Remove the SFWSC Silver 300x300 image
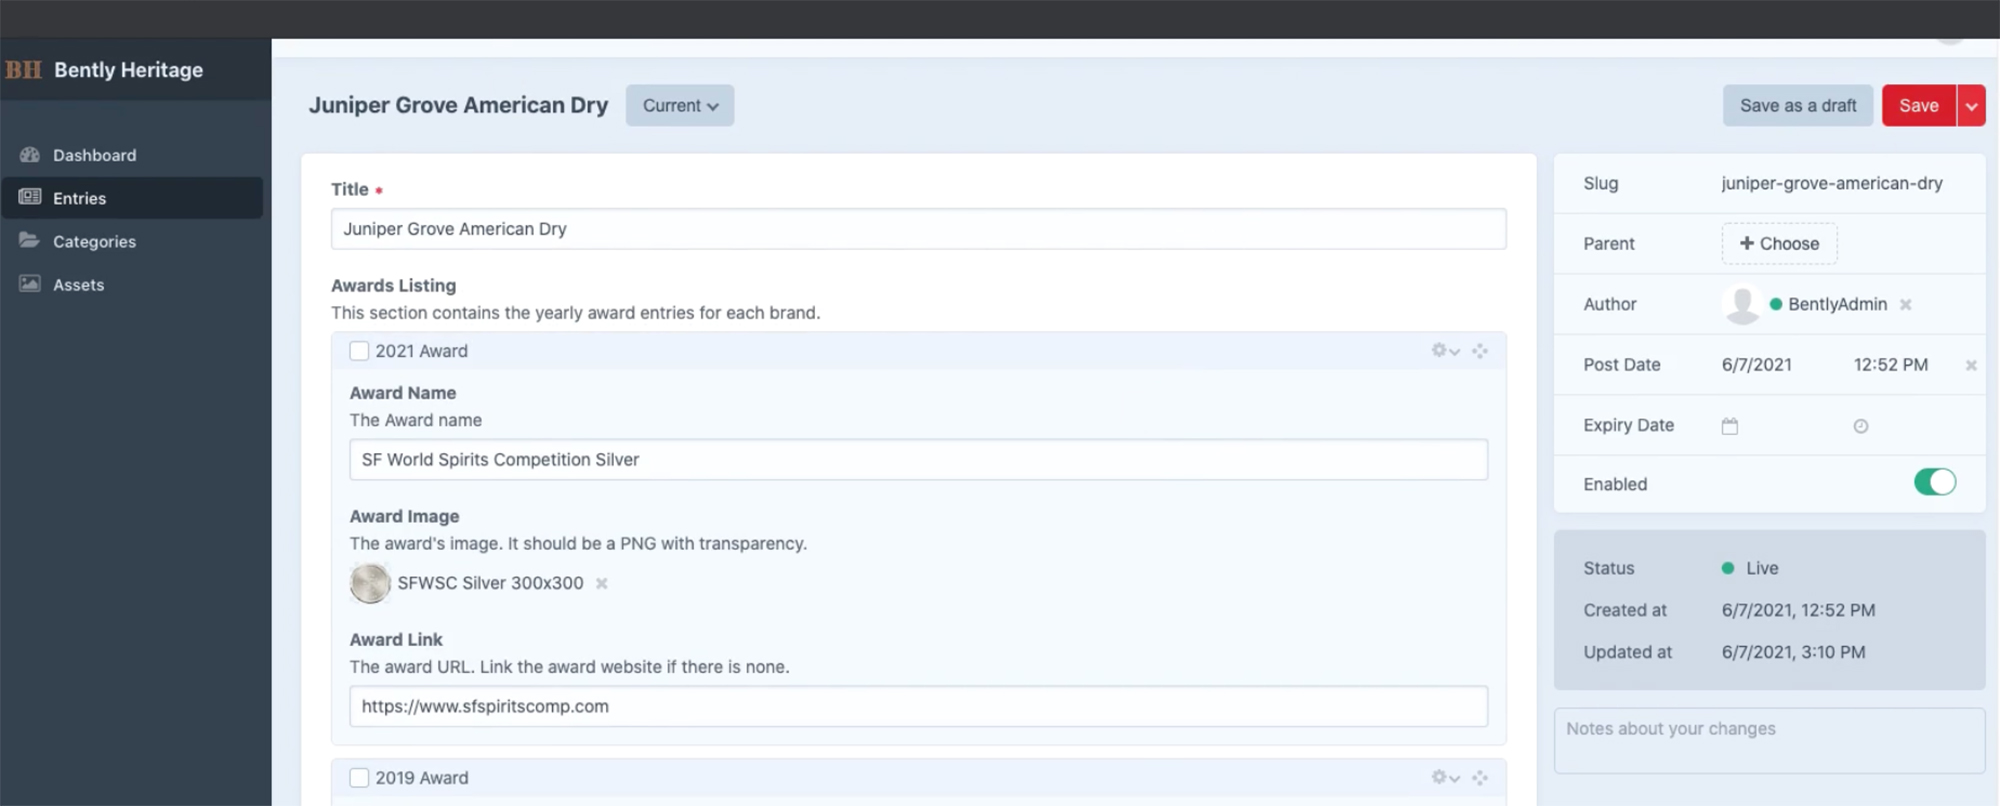2000x806 pixels. pos(602,584)
